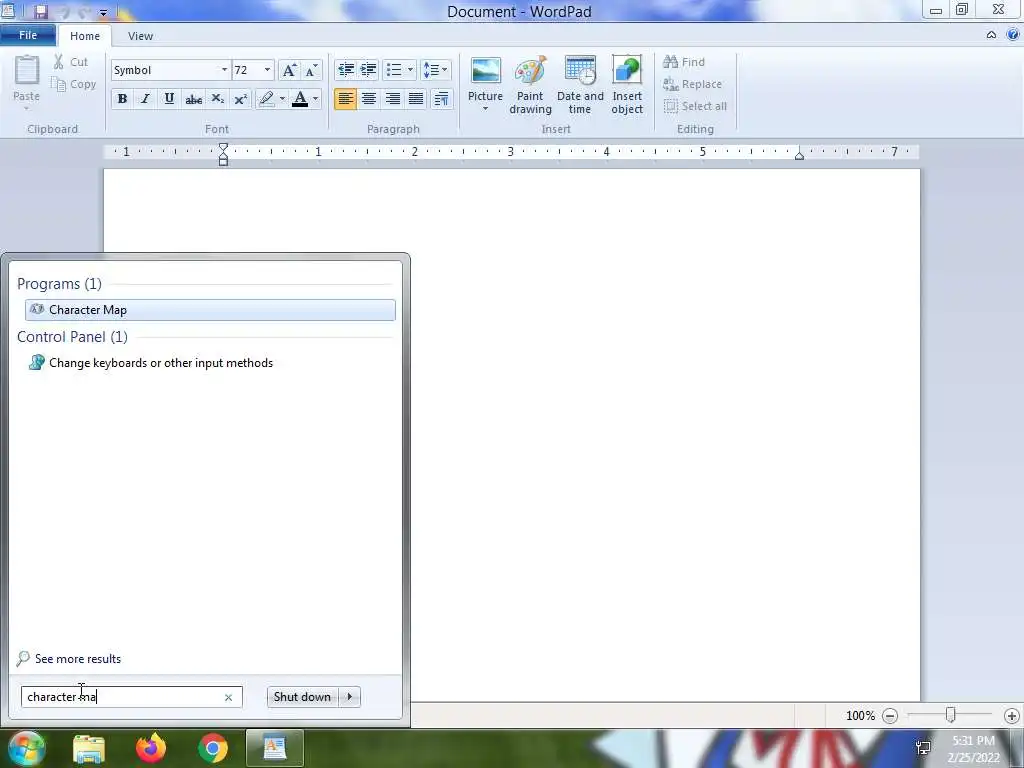Open the Programs (1) results header
Screen dimensions: 1024x768
pyautogui.click(x=59, y=283)
